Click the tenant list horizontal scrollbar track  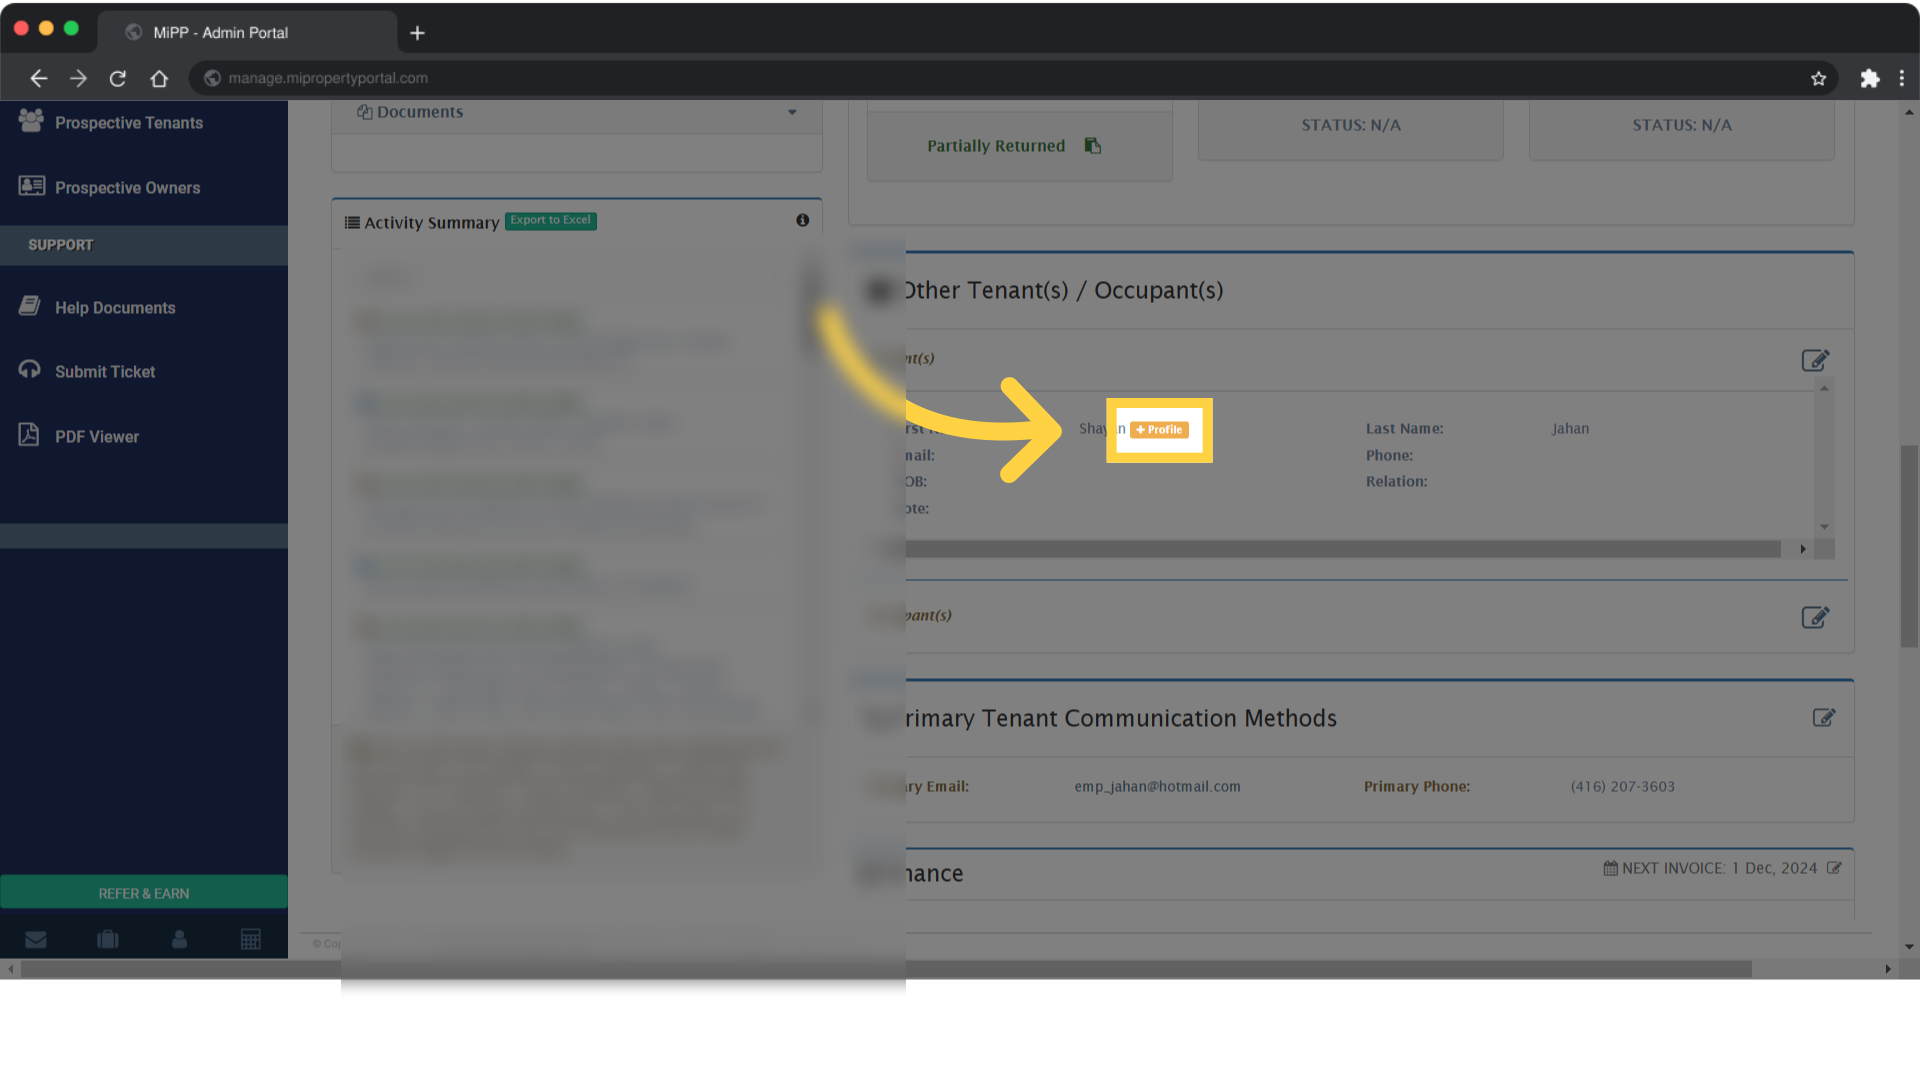(1343, 549)
